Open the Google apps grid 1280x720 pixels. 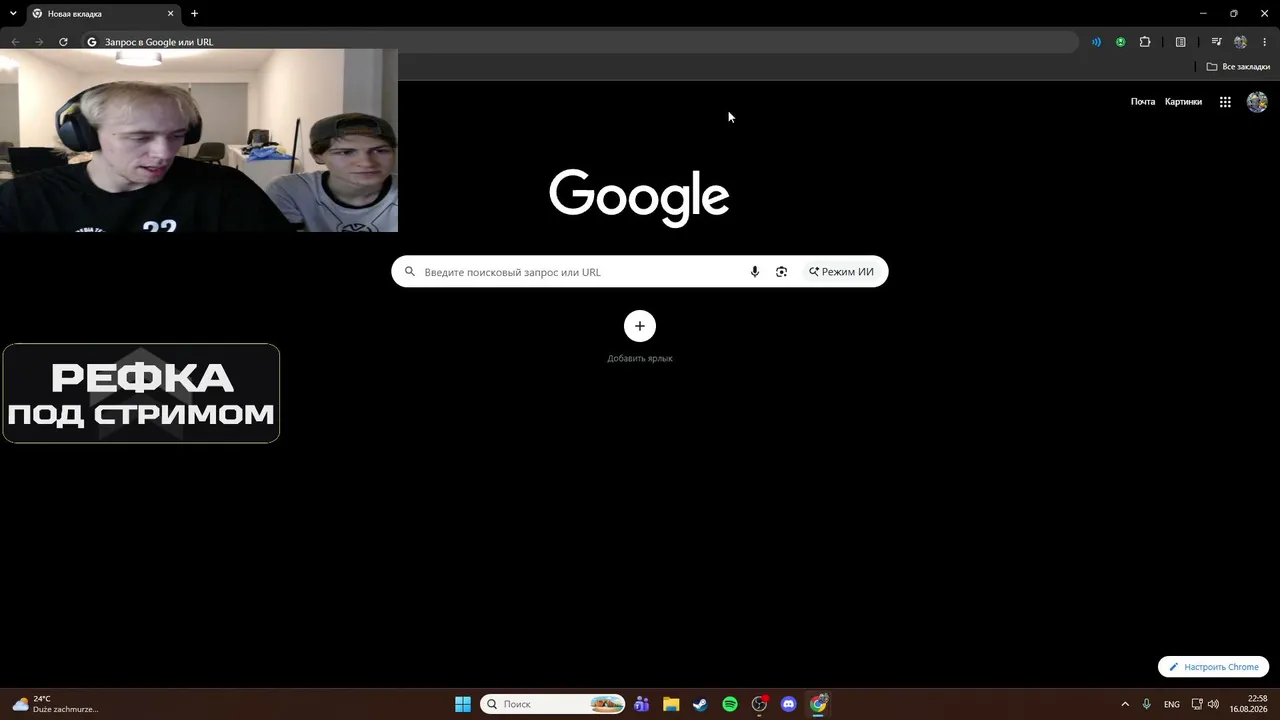pos(1225,102)
